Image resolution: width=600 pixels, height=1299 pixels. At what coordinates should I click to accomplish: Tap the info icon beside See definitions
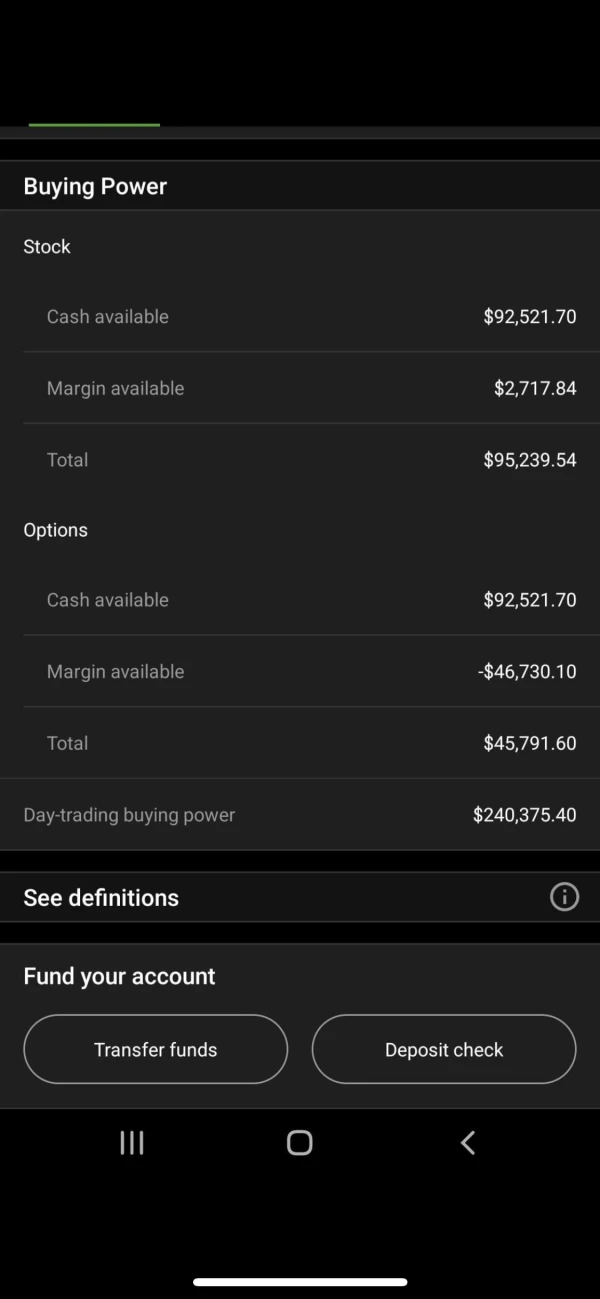564,897
